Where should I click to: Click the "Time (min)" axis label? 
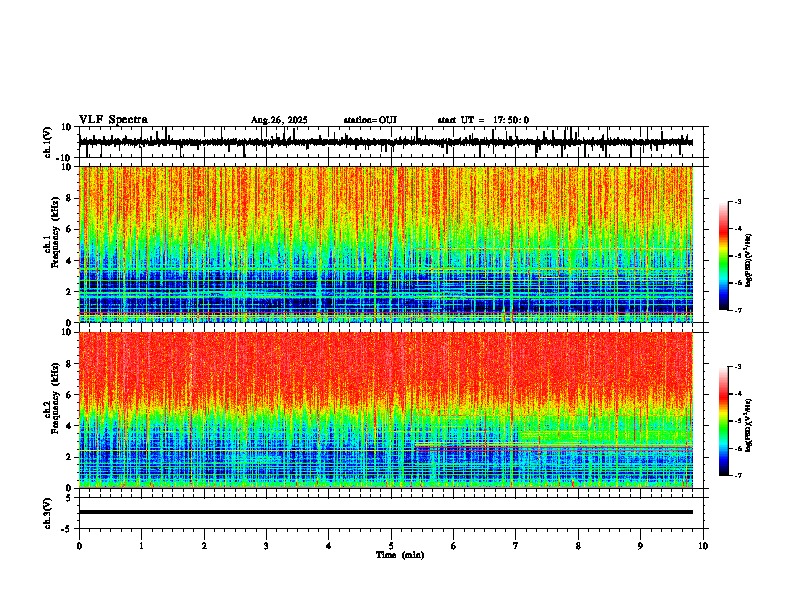click(x=400, y=555)
